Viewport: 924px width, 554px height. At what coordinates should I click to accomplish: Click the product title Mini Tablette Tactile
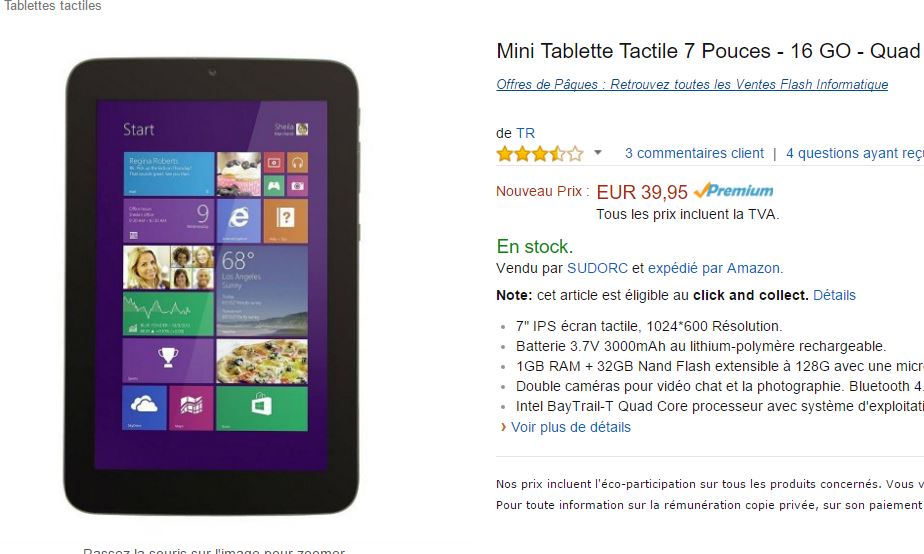coord(709,51)
